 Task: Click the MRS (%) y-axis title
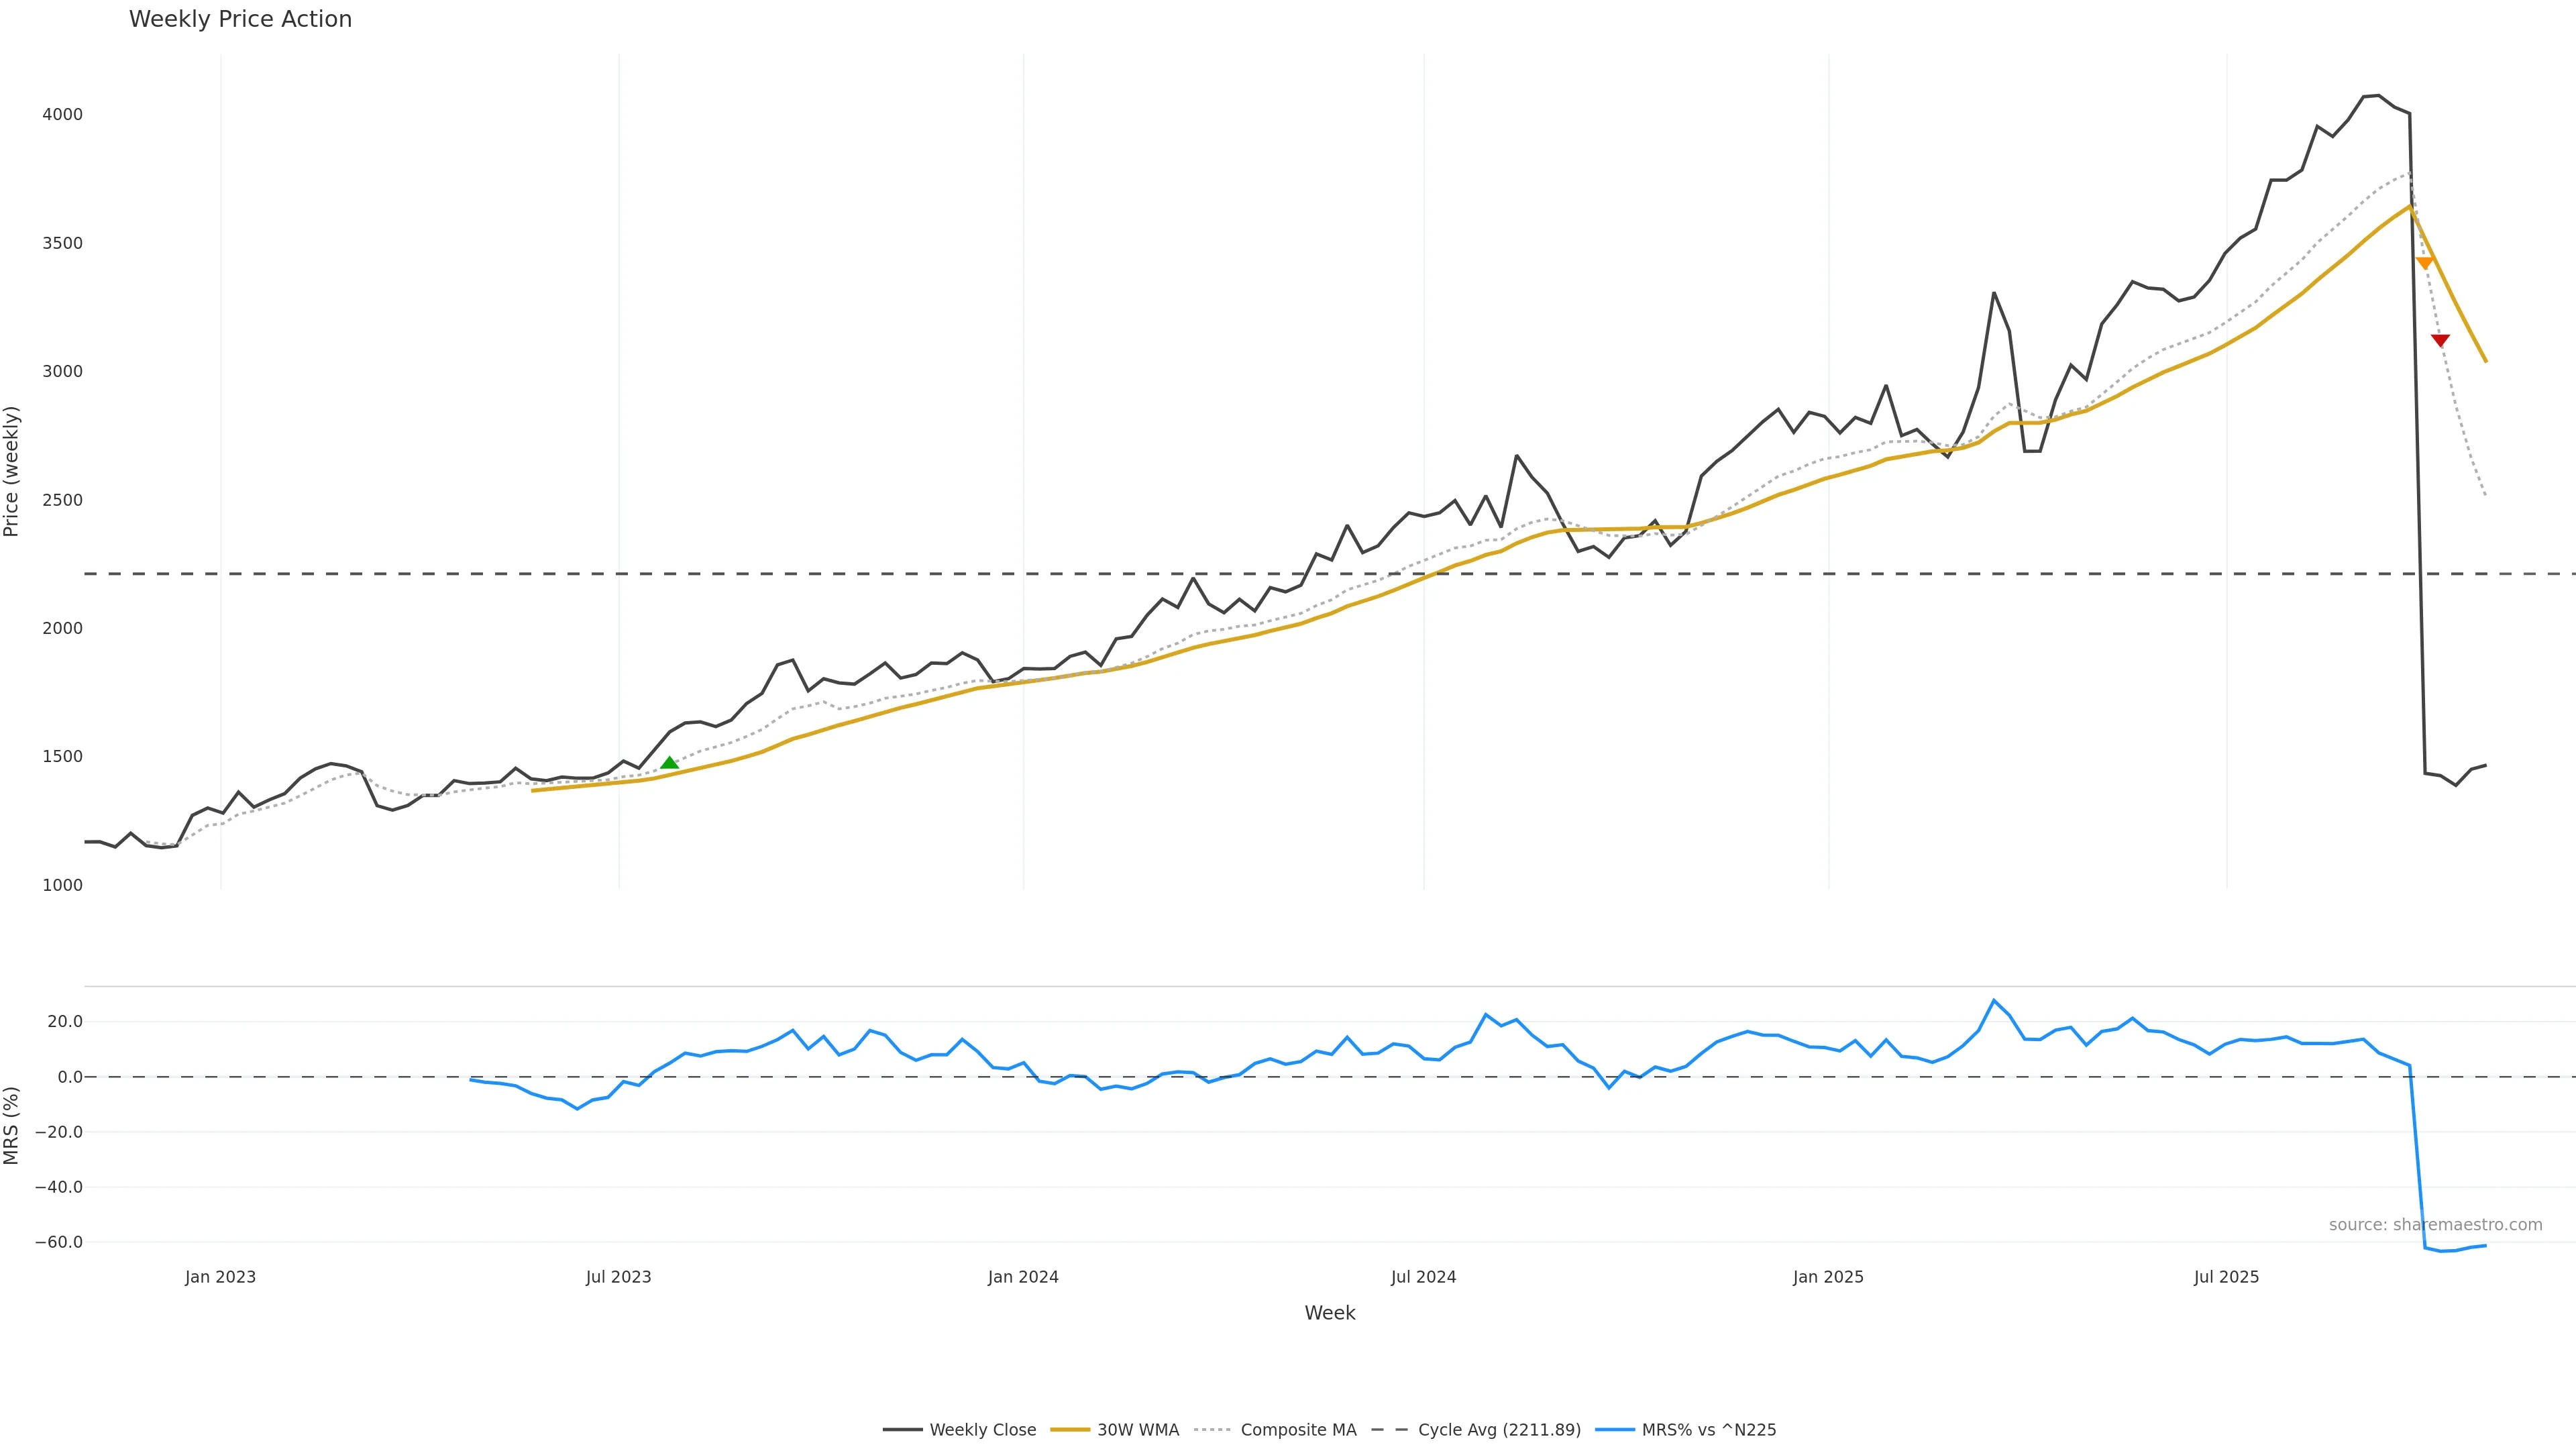pos(12,1125)
